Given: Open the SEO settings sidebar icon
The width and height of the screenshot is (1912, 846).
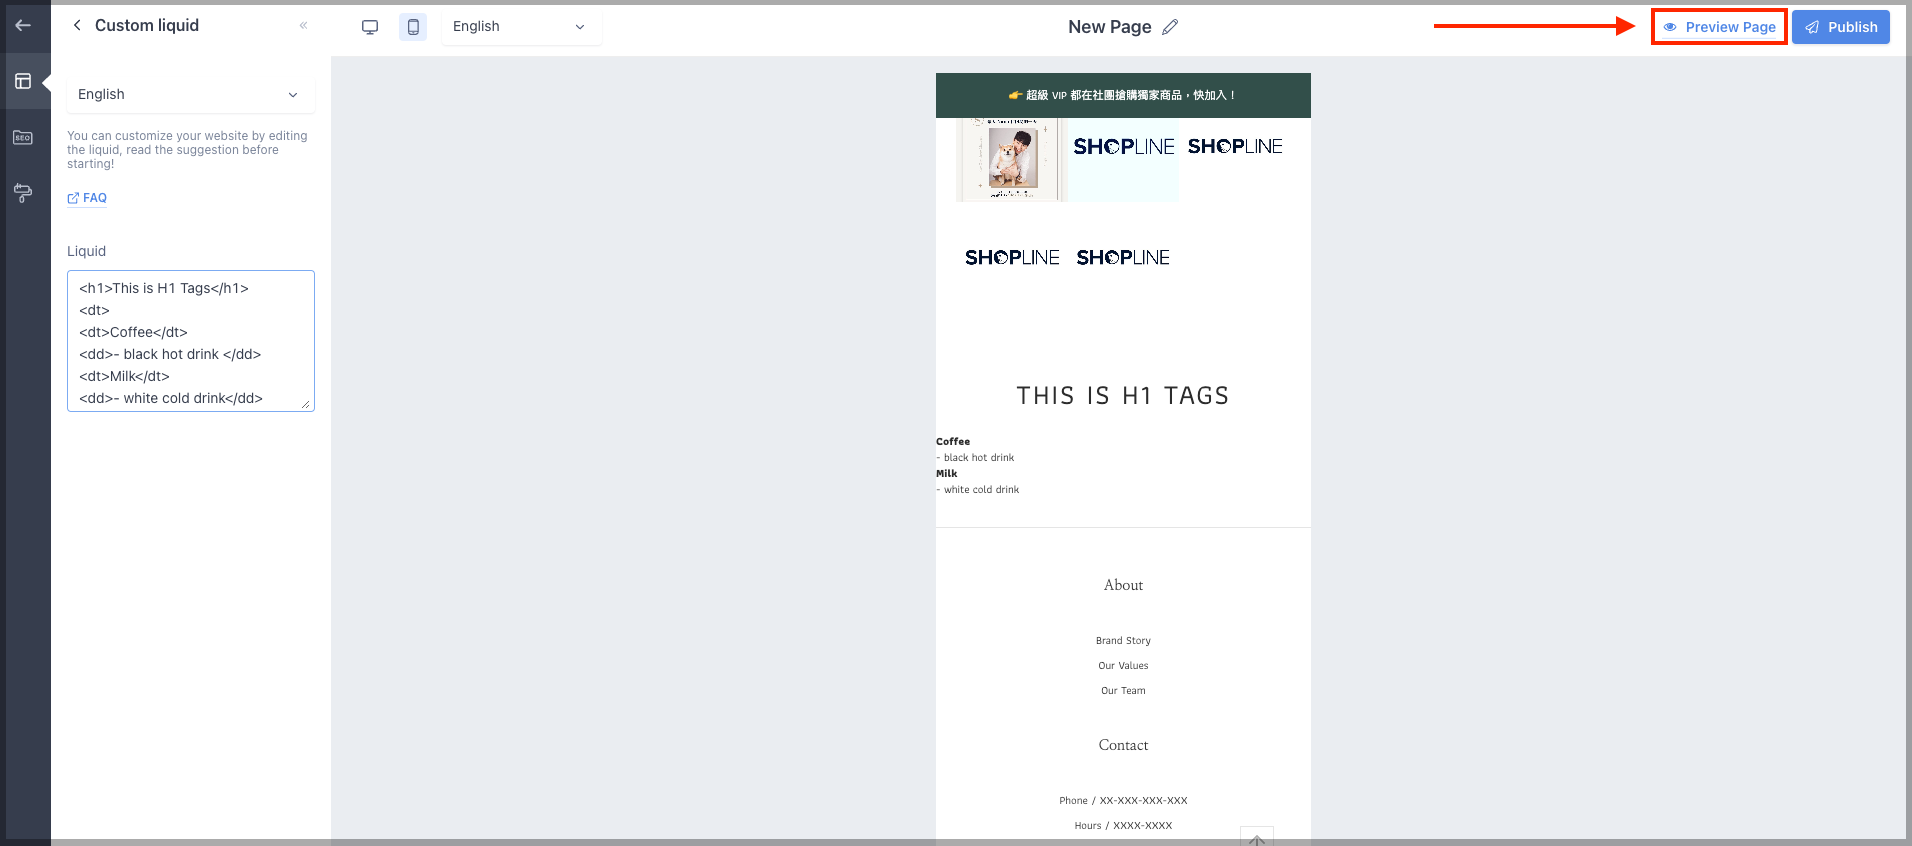Looking at the screenshot, I should (x=23, y=137).
